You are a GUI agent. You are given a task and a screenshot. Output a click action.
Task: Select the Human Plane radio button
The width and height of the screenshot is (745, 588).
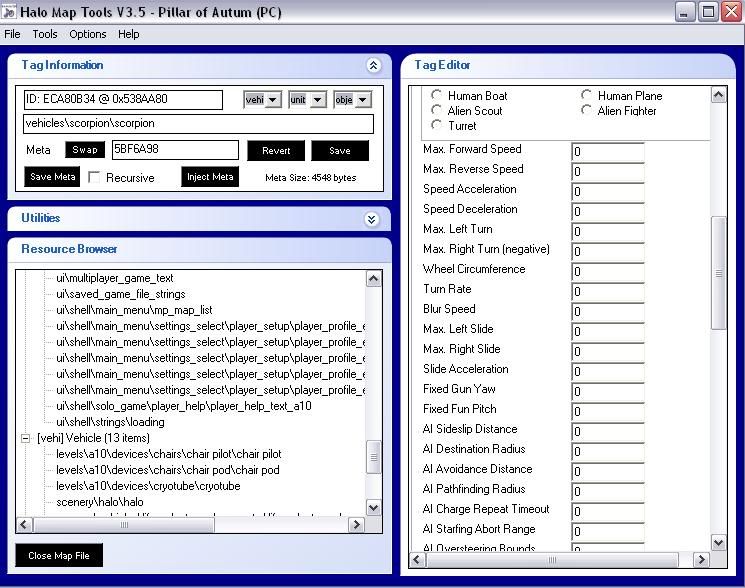pos(586,95)
